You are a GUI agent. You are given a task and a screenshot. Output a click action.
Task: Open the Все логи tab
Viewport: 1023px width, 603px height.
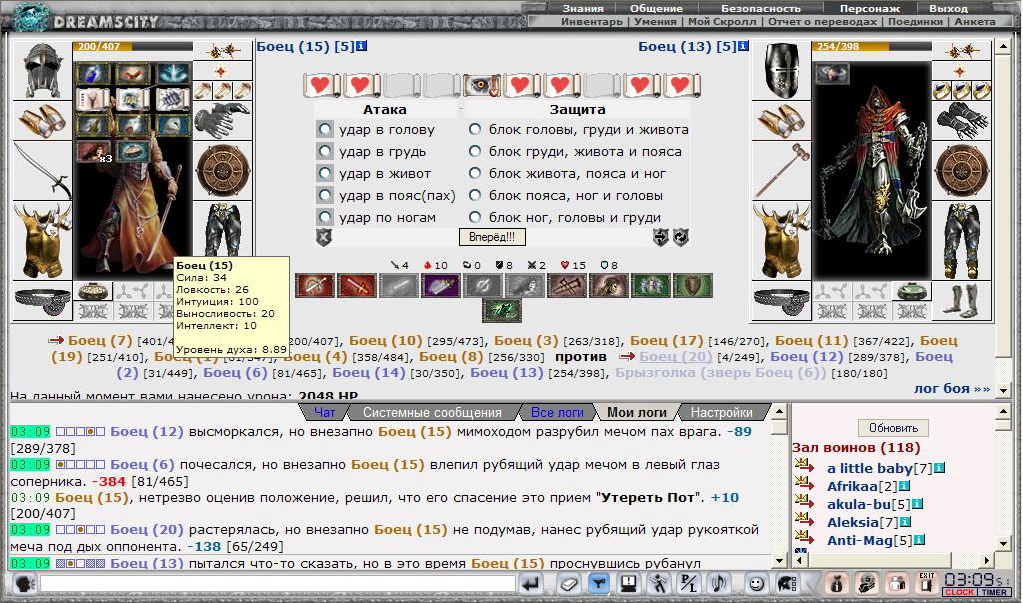(x=557, y=412)
